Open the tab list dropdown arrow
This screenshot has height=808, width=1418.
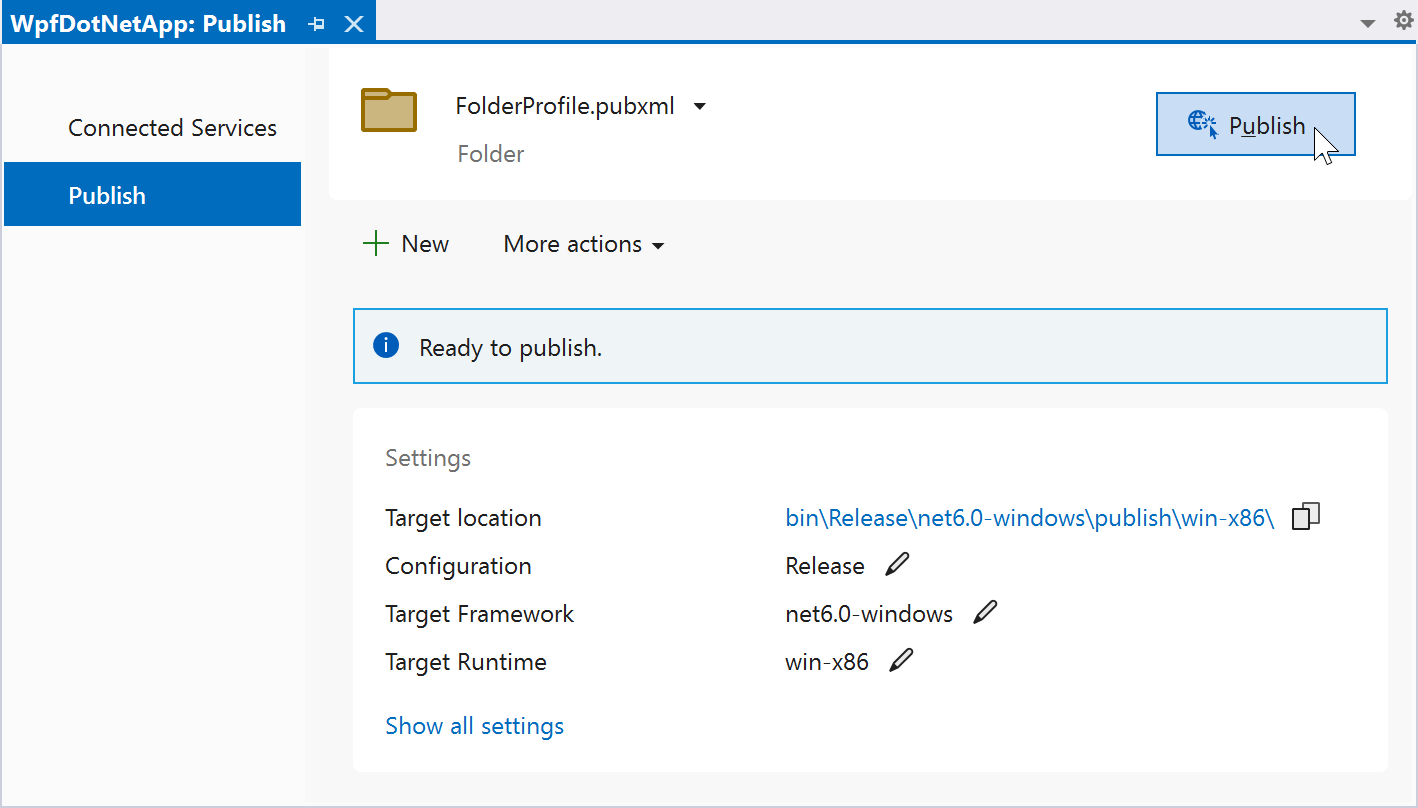(1368, 23)
